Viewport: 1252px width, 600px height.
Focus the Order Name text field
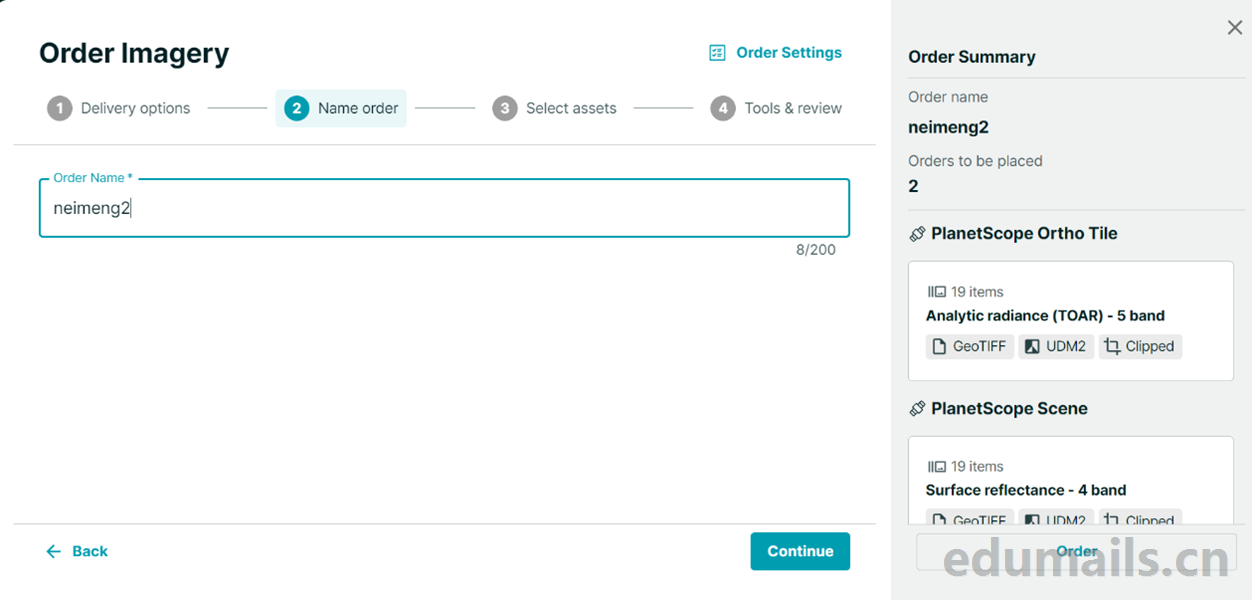tap(444, 208)
